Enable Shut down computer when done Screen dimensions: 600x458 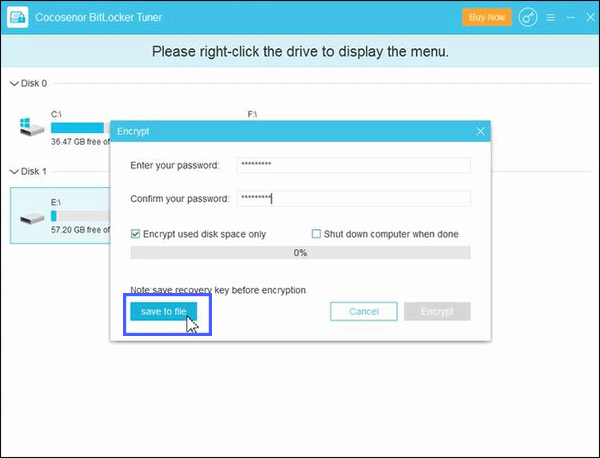click(316, 234)
